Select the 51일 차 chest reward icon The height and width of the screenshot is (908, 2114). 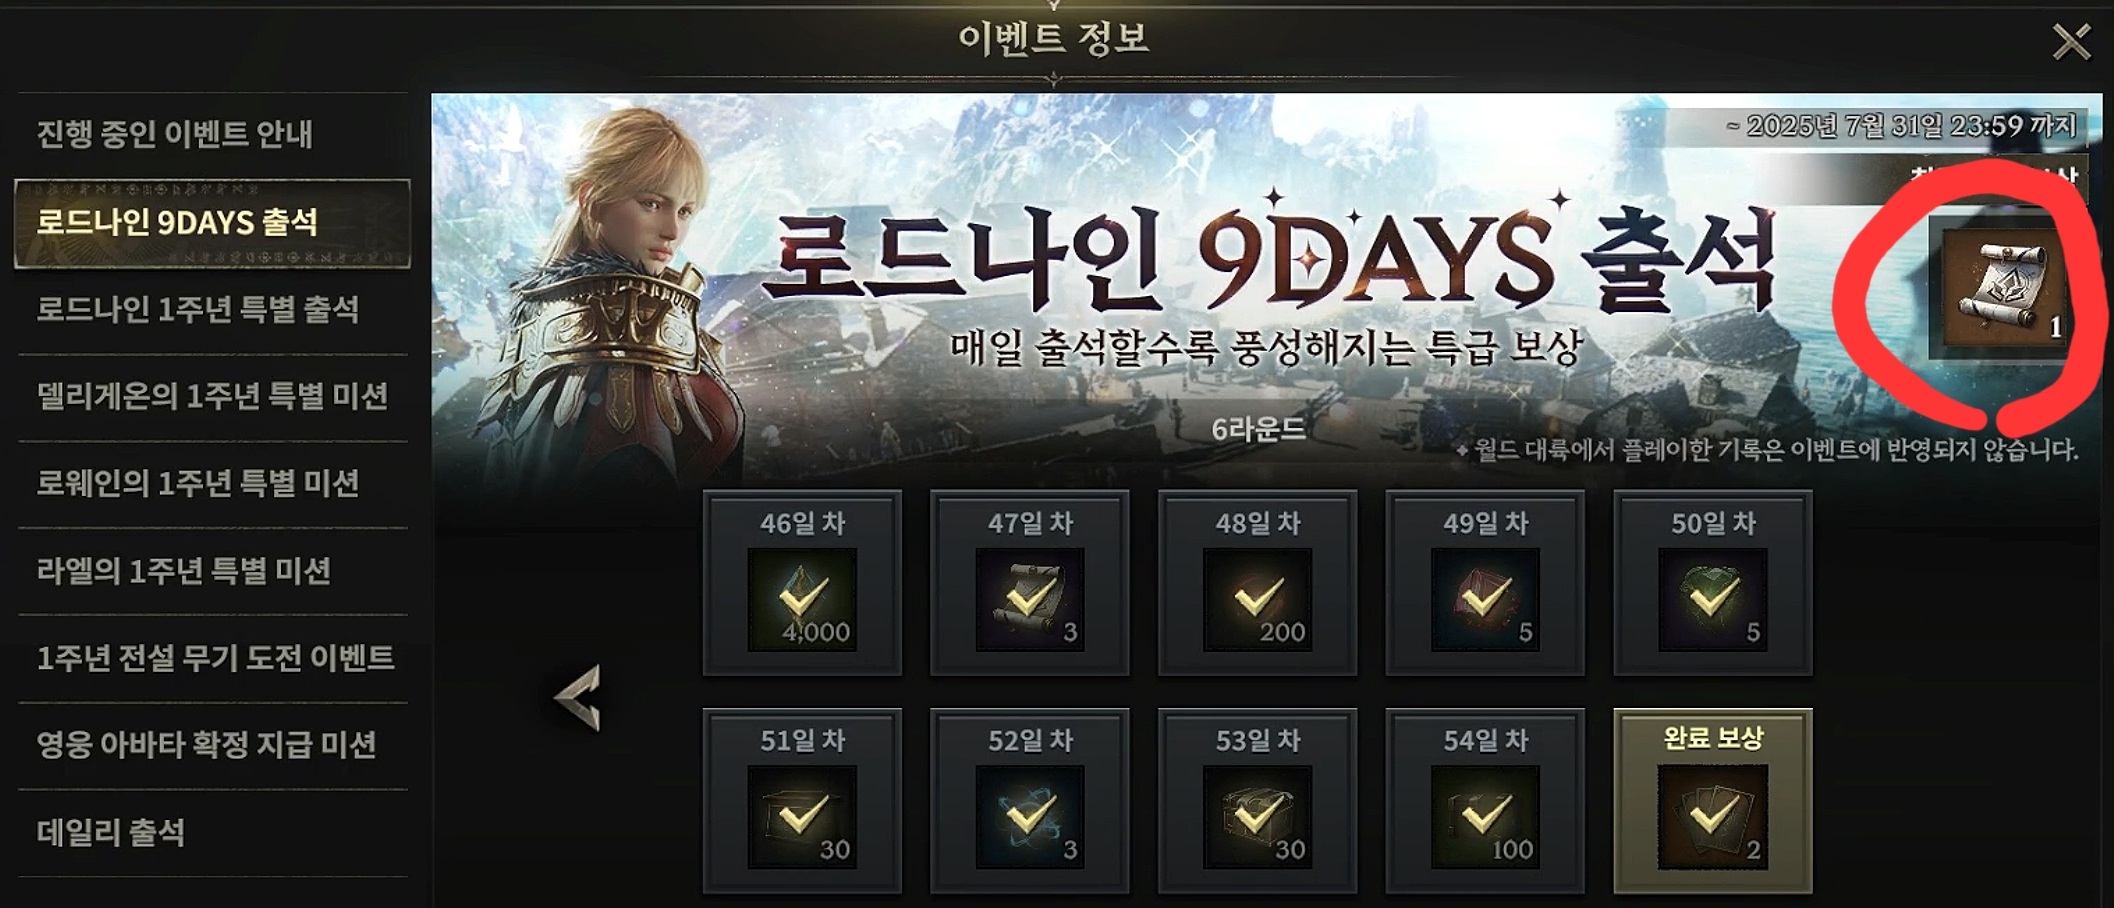(802, 817)
